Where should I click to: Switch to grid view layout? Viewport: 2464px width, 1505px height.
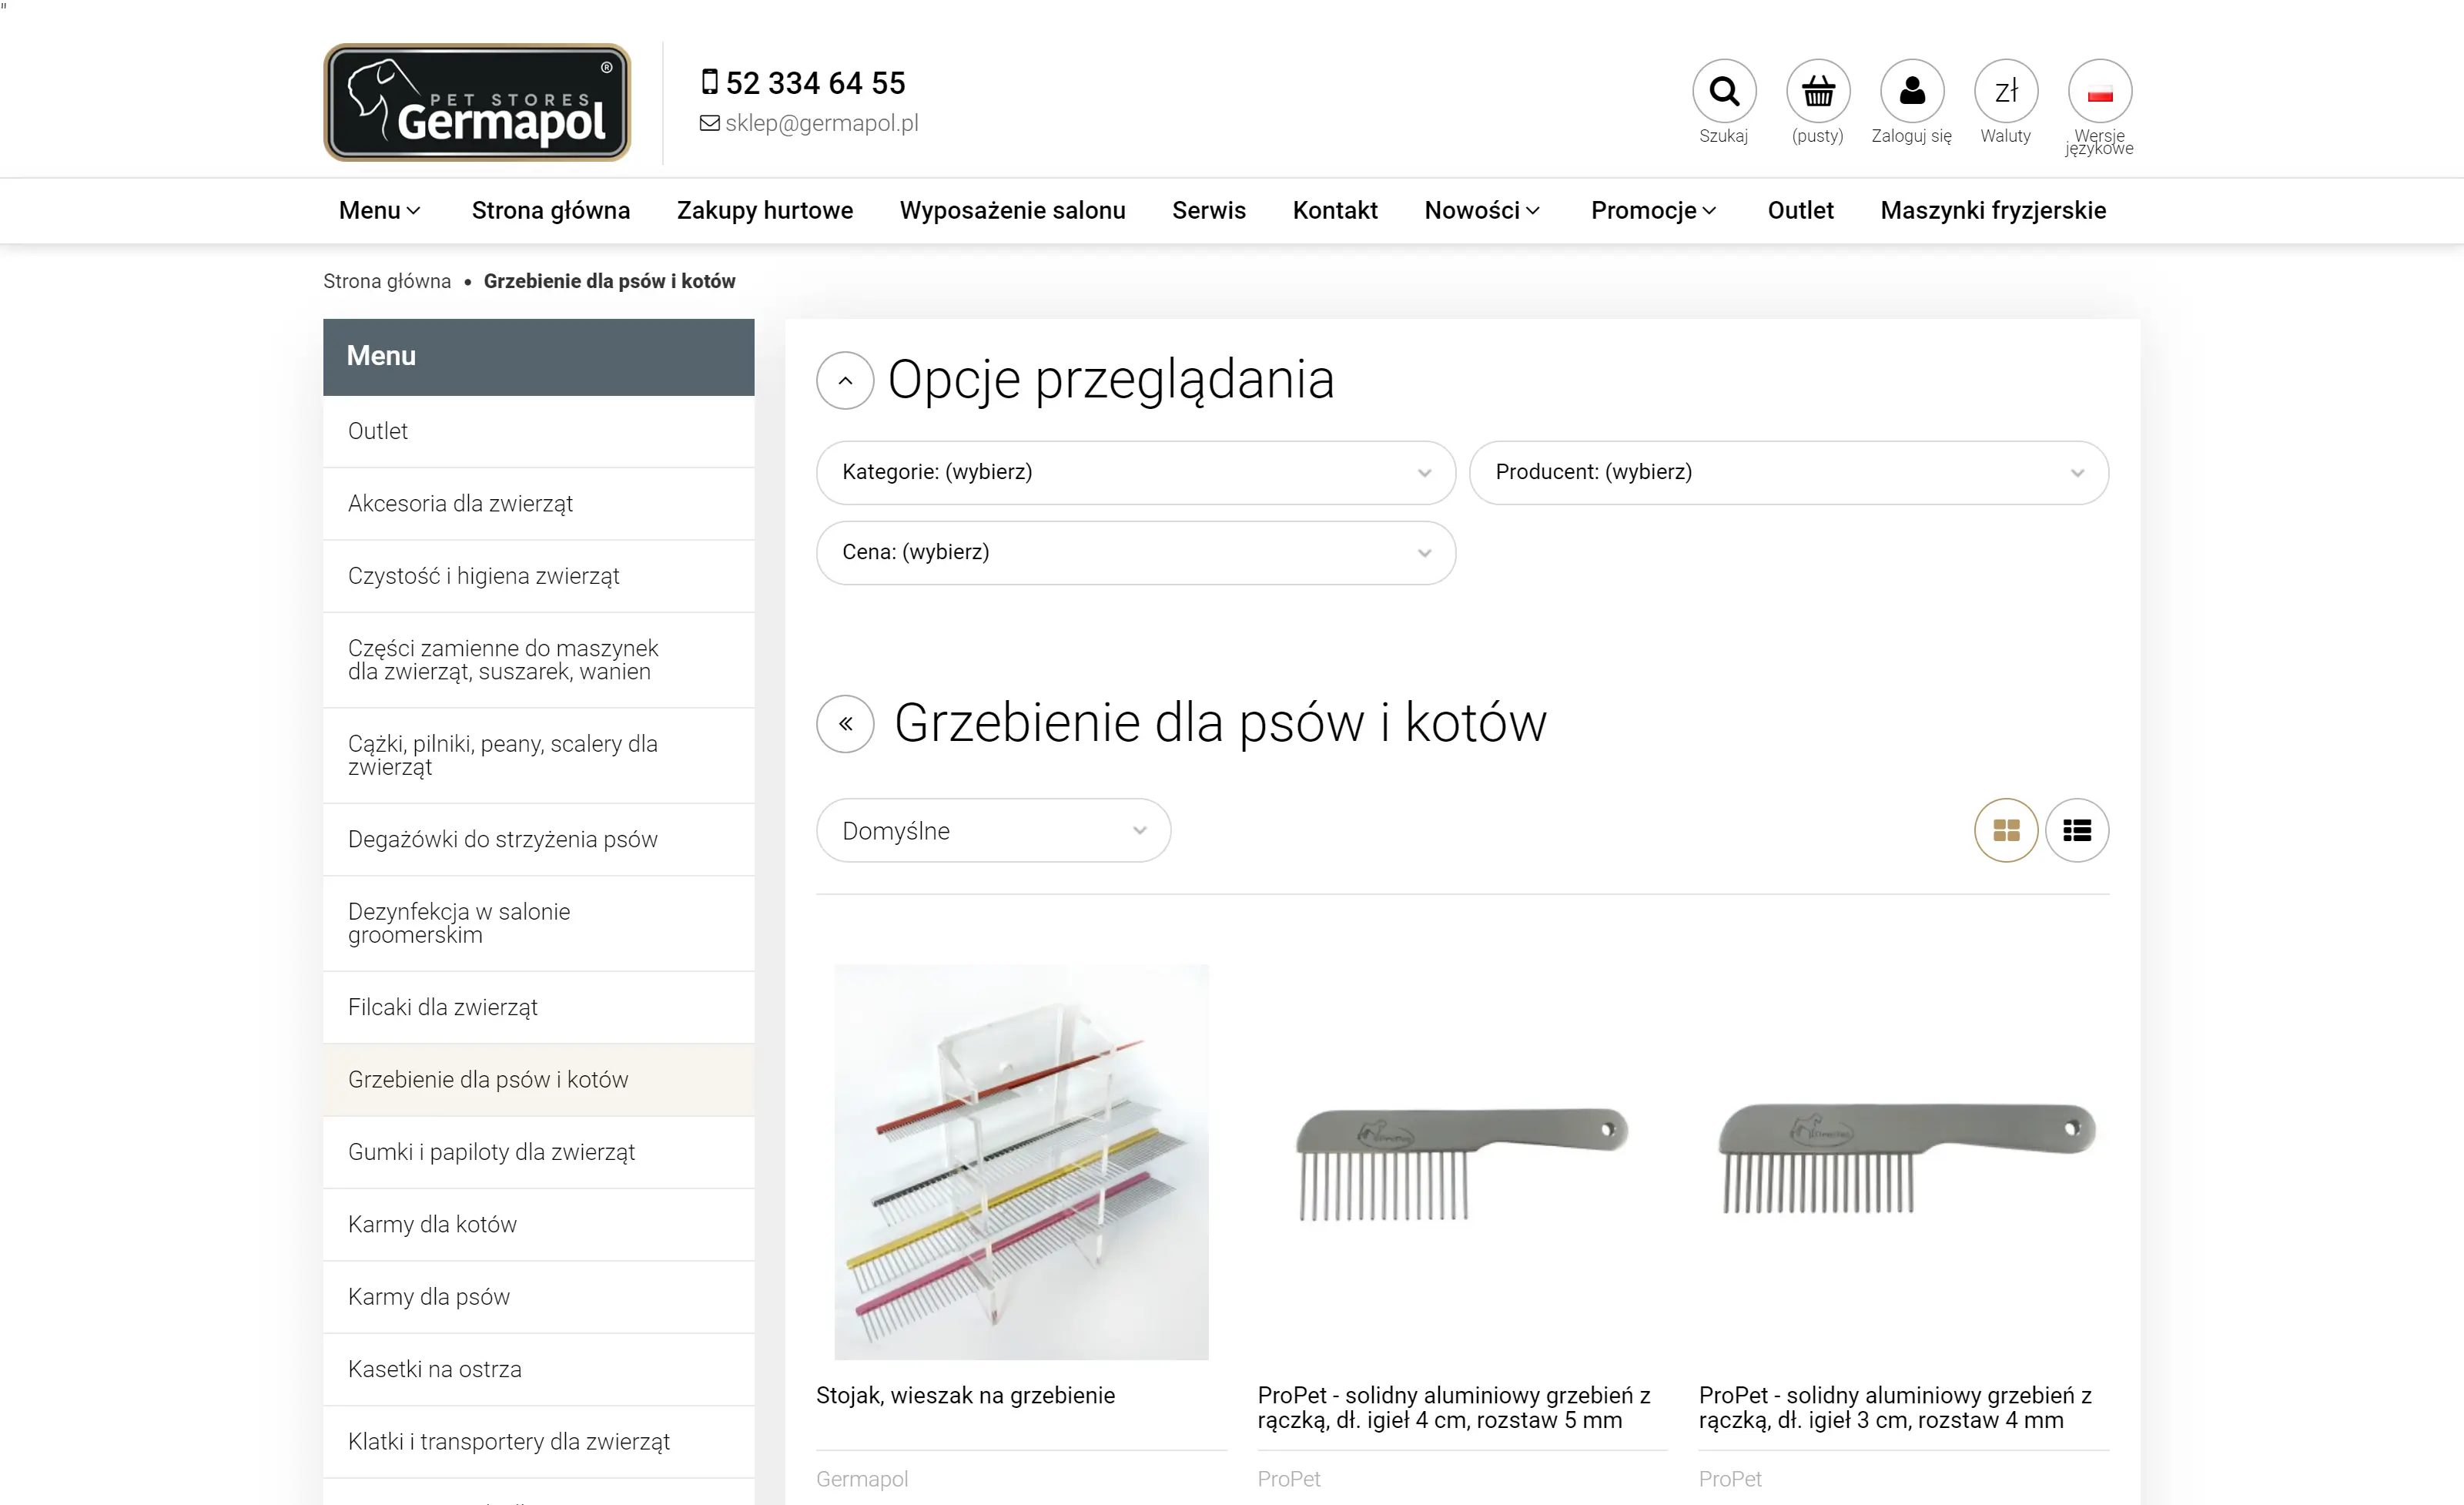pos(2006,830)
